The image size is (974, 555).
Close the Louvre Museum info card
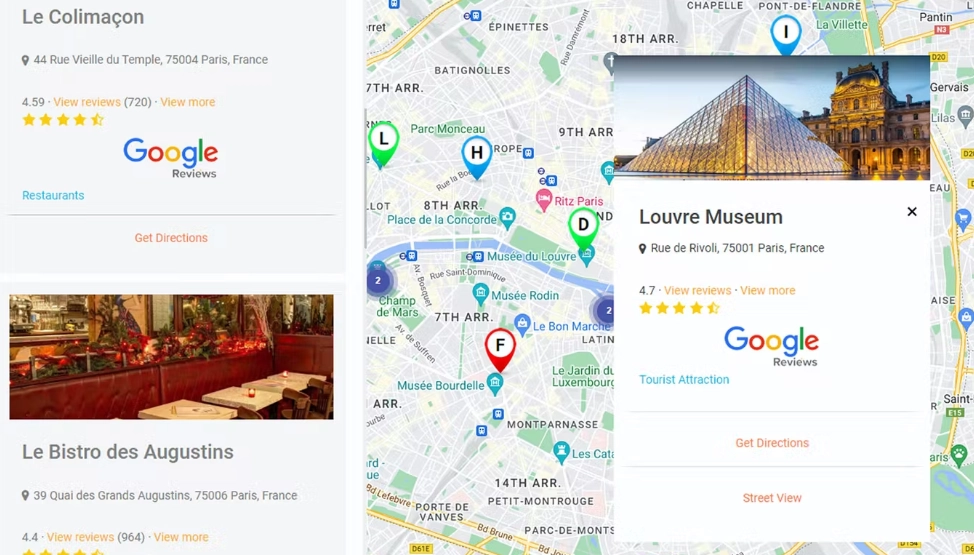(911, 212)
